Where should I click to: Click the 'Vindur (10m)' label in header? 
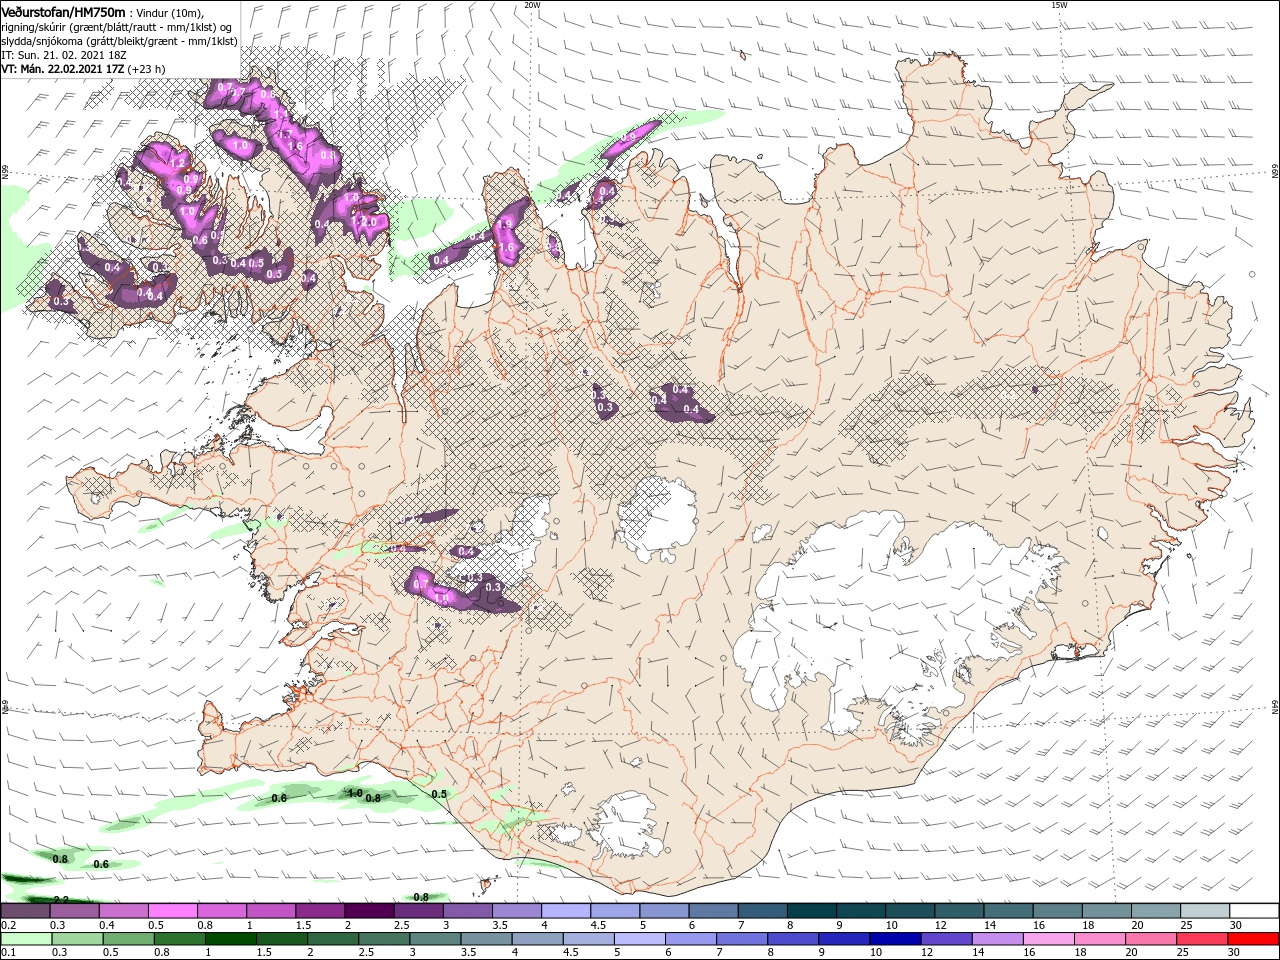[x=171, y=12]
